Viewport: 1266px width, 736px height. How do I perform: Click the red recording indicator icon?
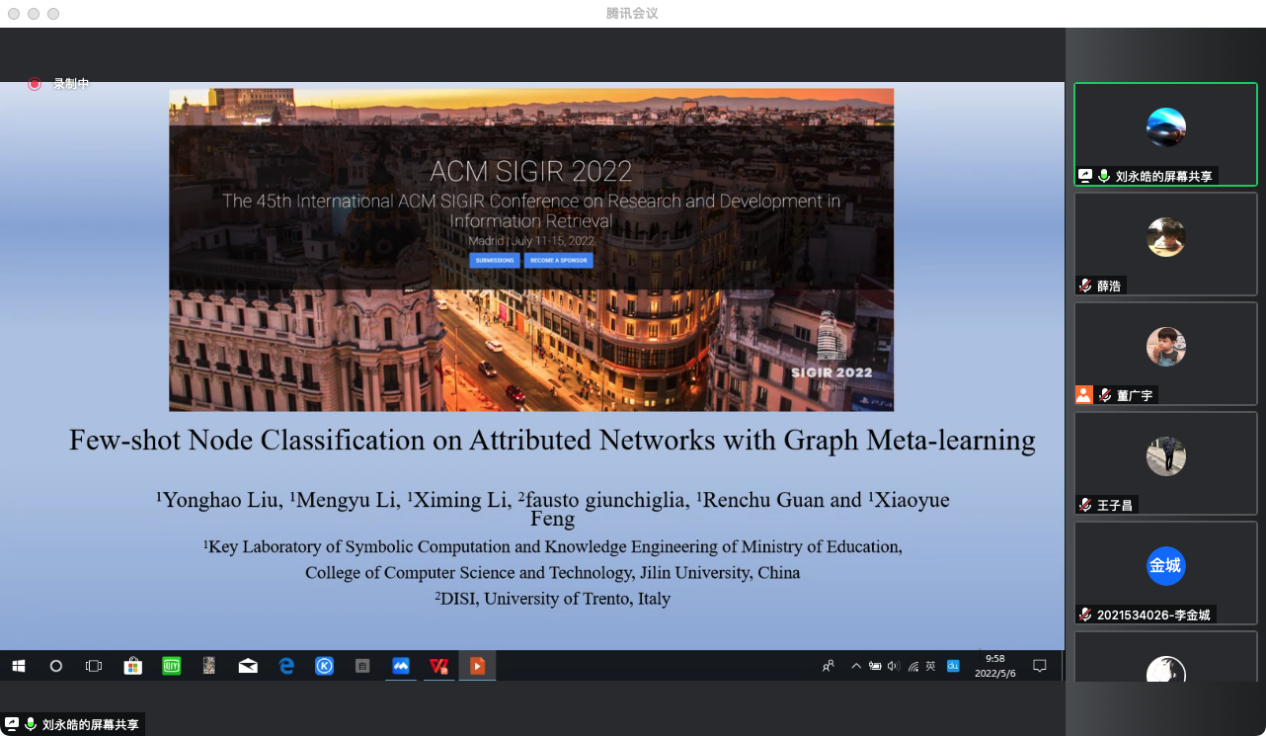pos(34,84)
